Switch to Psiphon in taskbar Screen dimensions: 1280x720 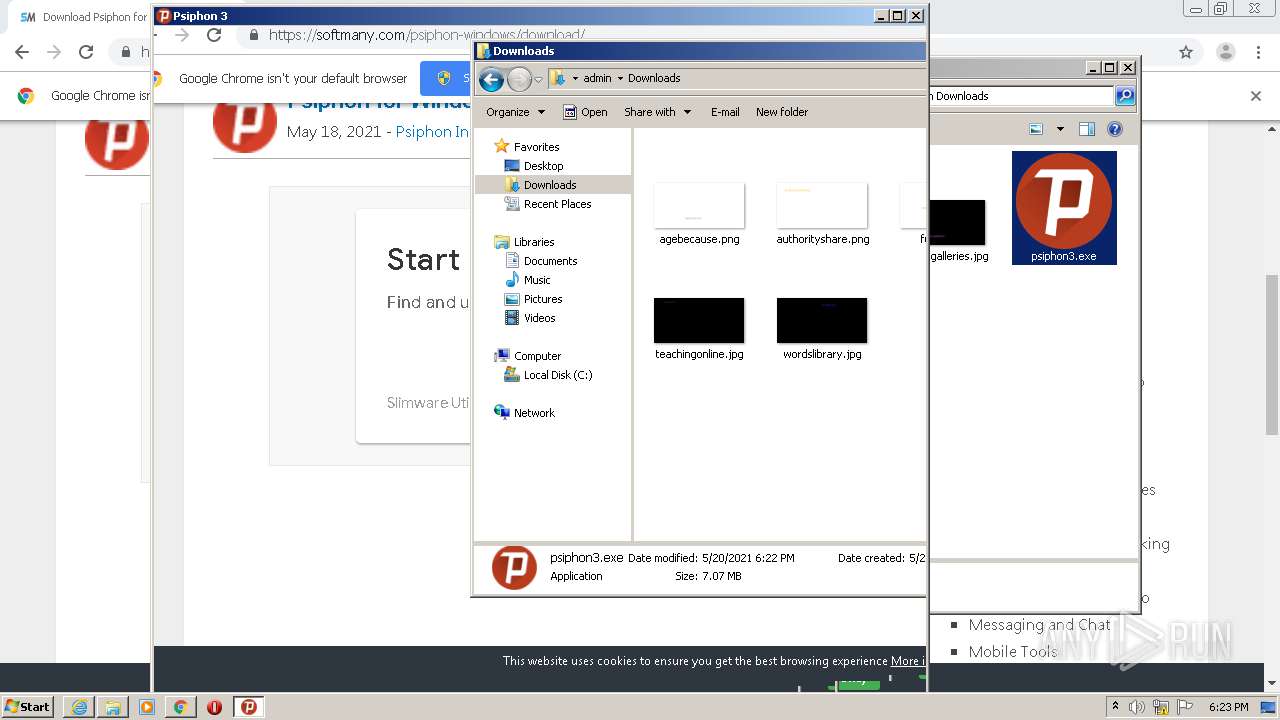coord(249,707)
